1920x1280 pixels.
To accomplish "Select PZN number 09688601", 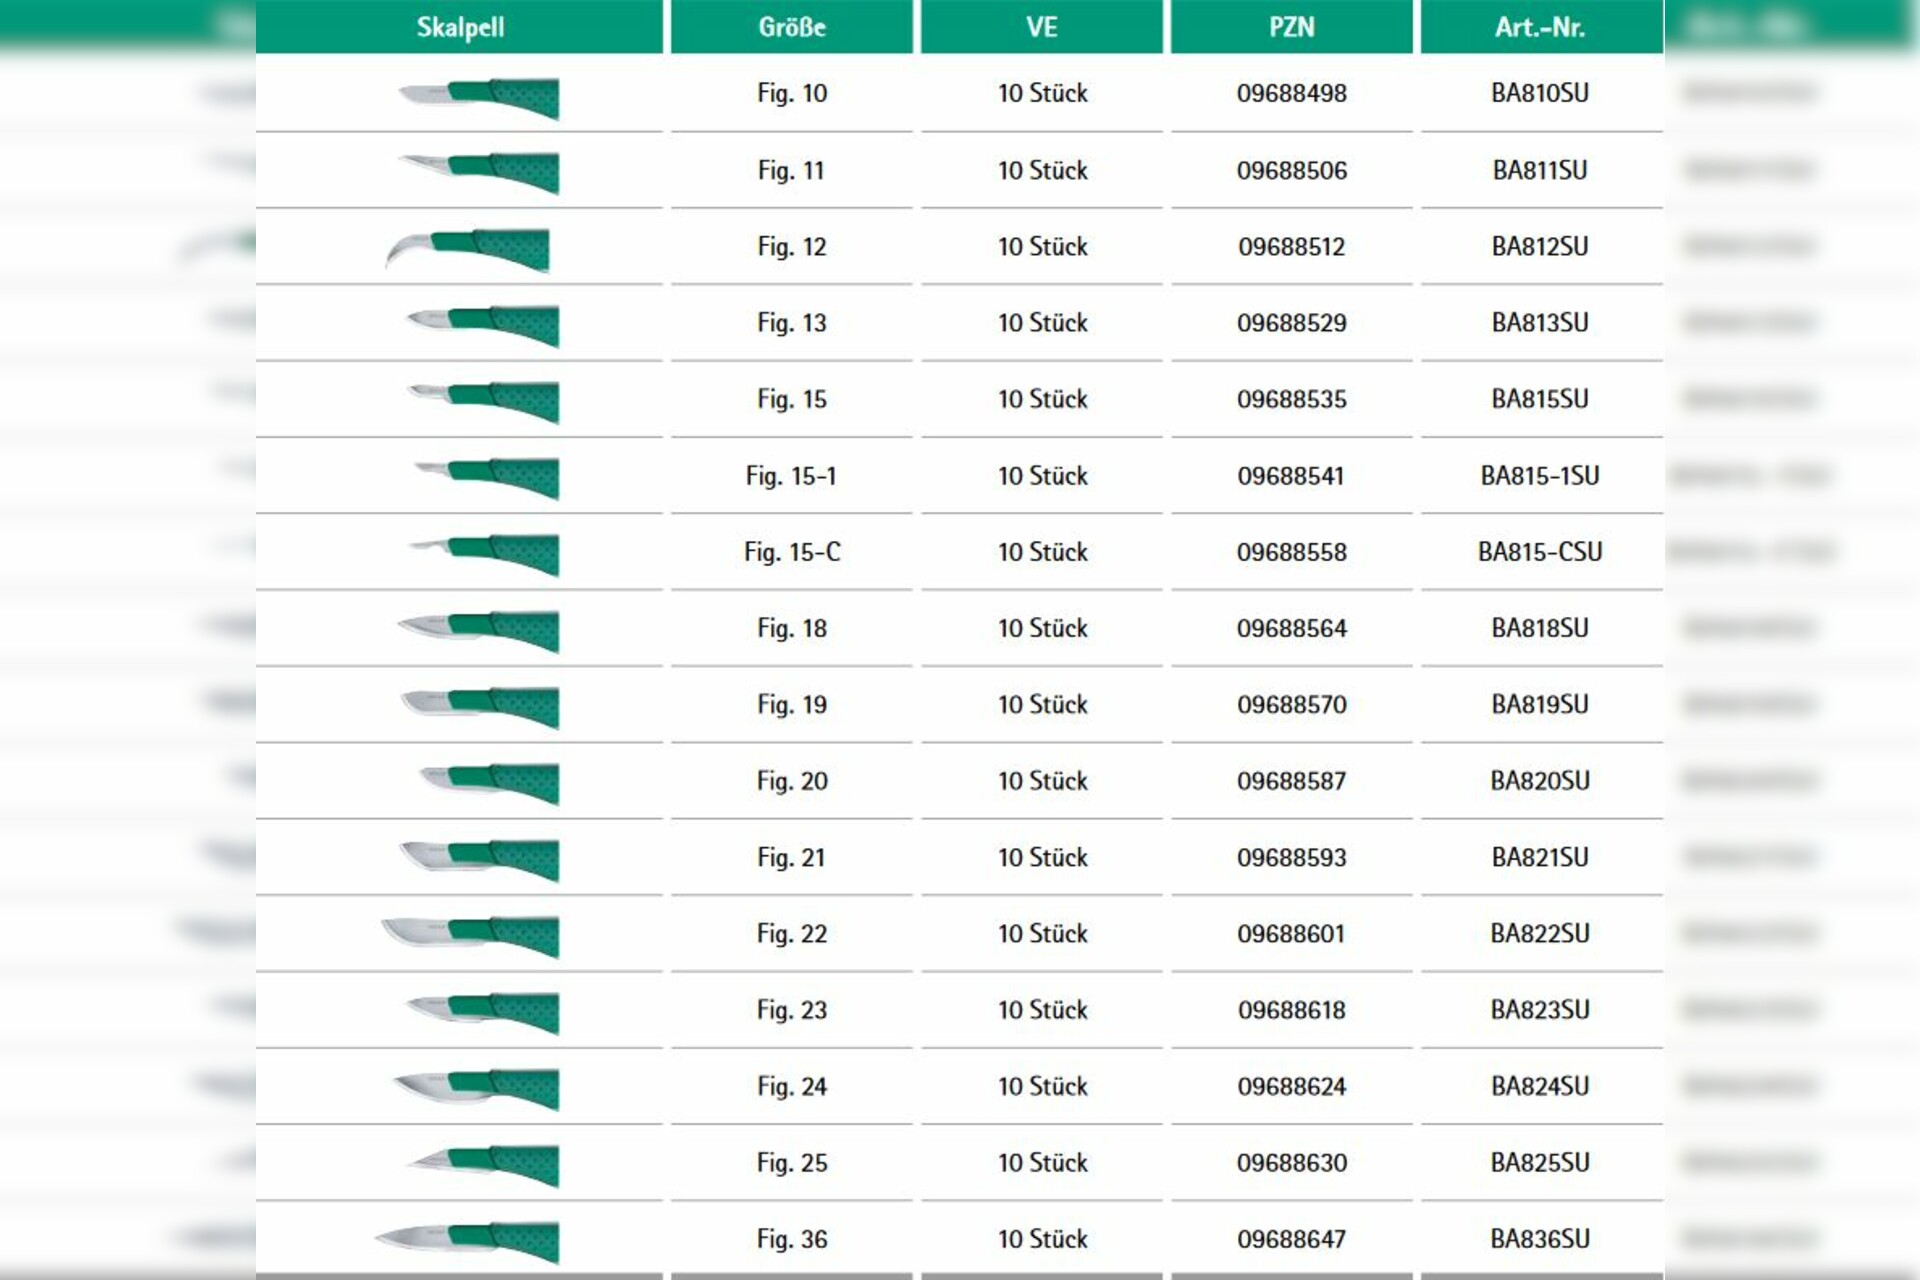I will pos(1291,933).
